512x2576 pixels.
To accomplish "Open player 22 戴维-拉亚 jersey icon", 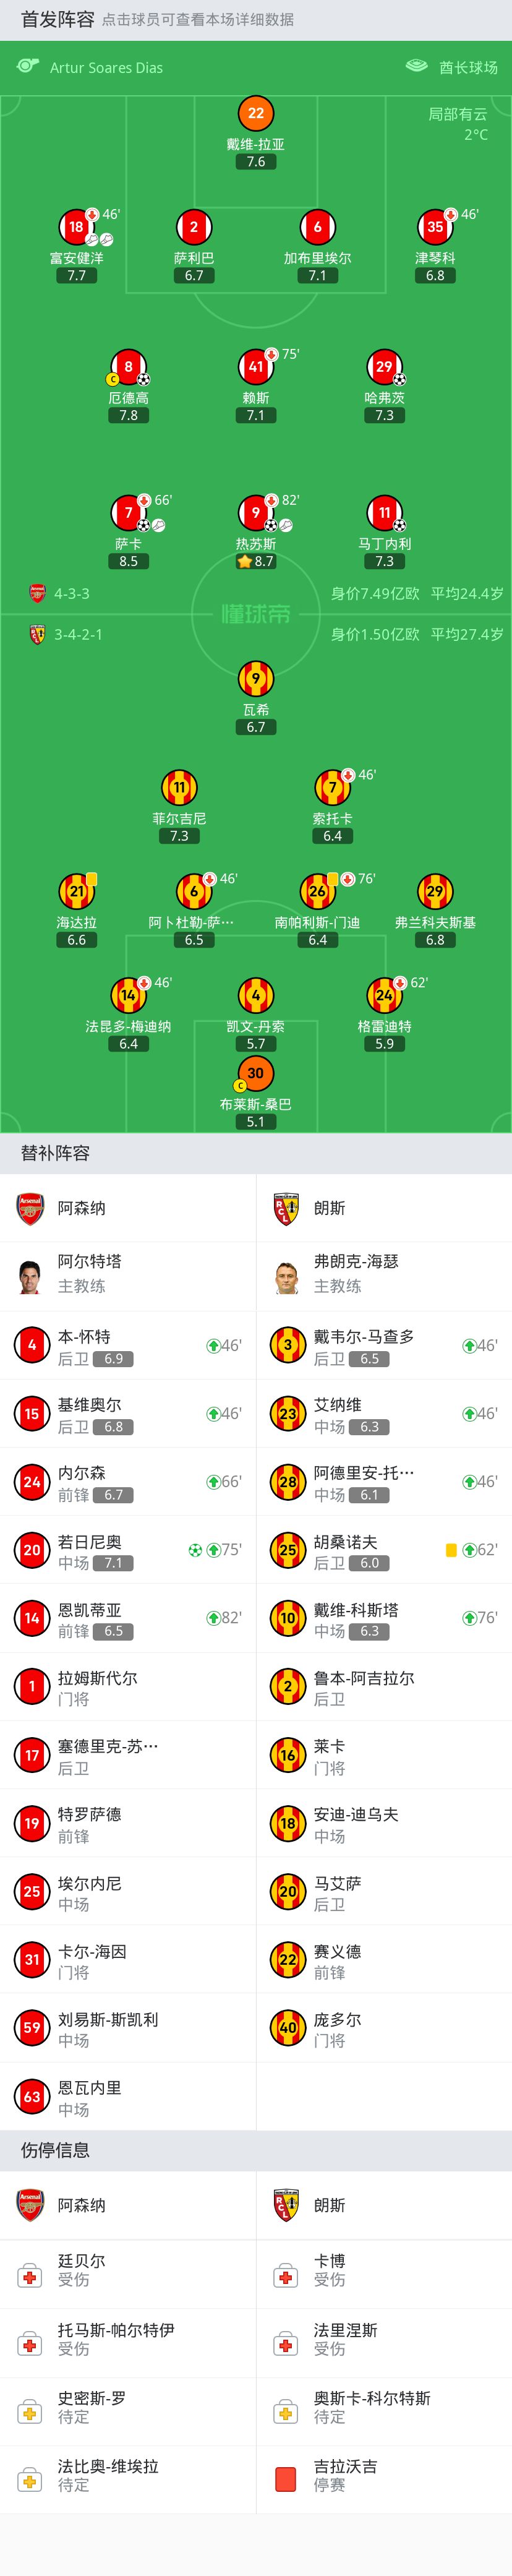I will click(256, 113).
